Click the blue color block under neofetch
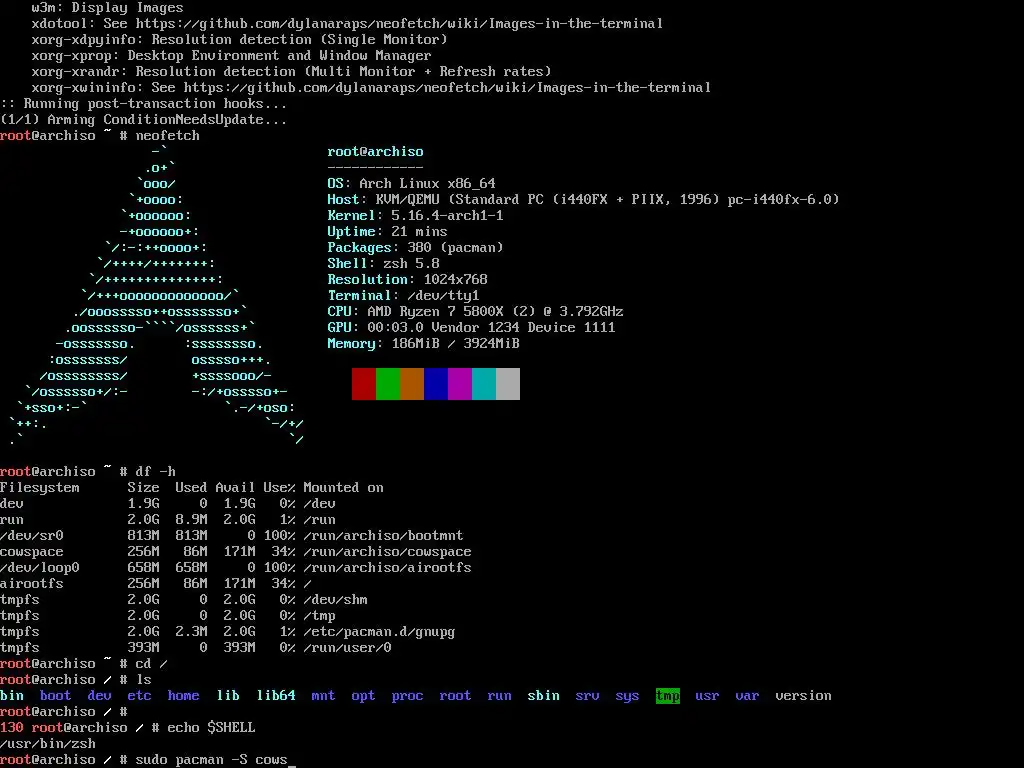The image size is (1024, 768). tap(436, 383)
